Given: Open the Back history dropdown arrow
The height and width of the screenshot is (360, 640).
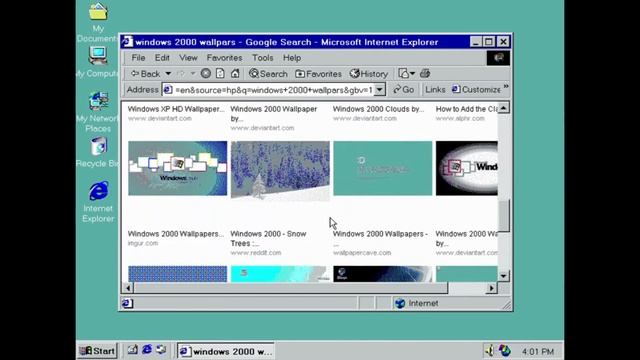Looking at the screenshot, I should click(168, 74).
